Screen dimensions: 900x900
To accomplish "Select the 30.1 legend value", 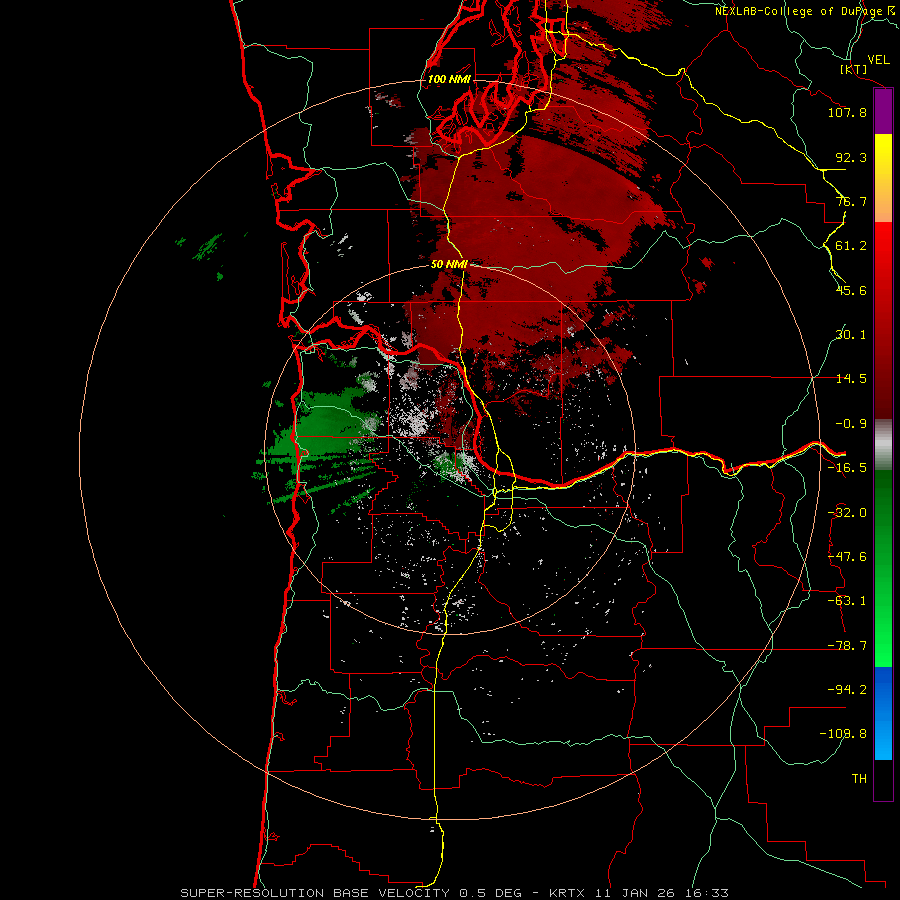I will coord(851,335).
